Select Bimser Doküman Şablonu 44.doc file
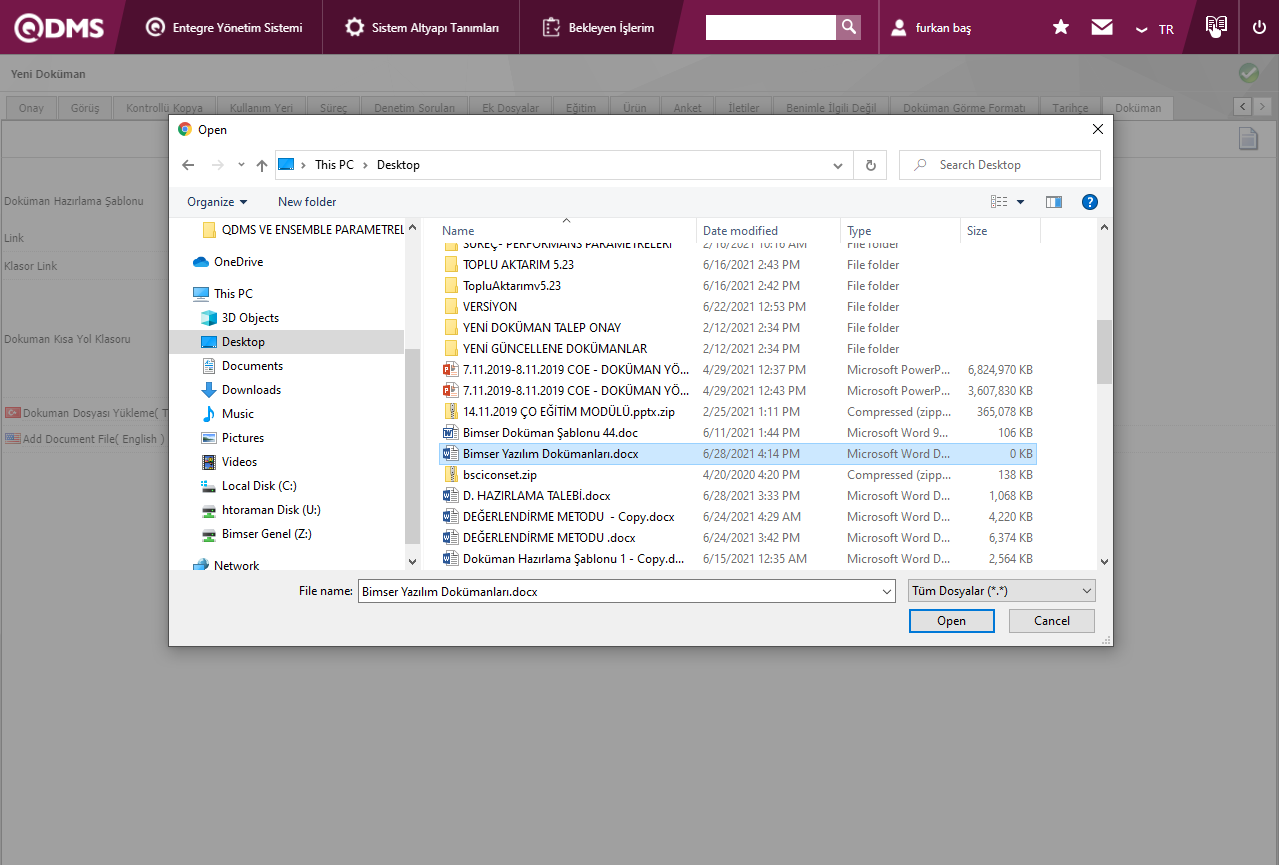The height and width of the screenshot is (865, 1279). [x=550, y=433]
